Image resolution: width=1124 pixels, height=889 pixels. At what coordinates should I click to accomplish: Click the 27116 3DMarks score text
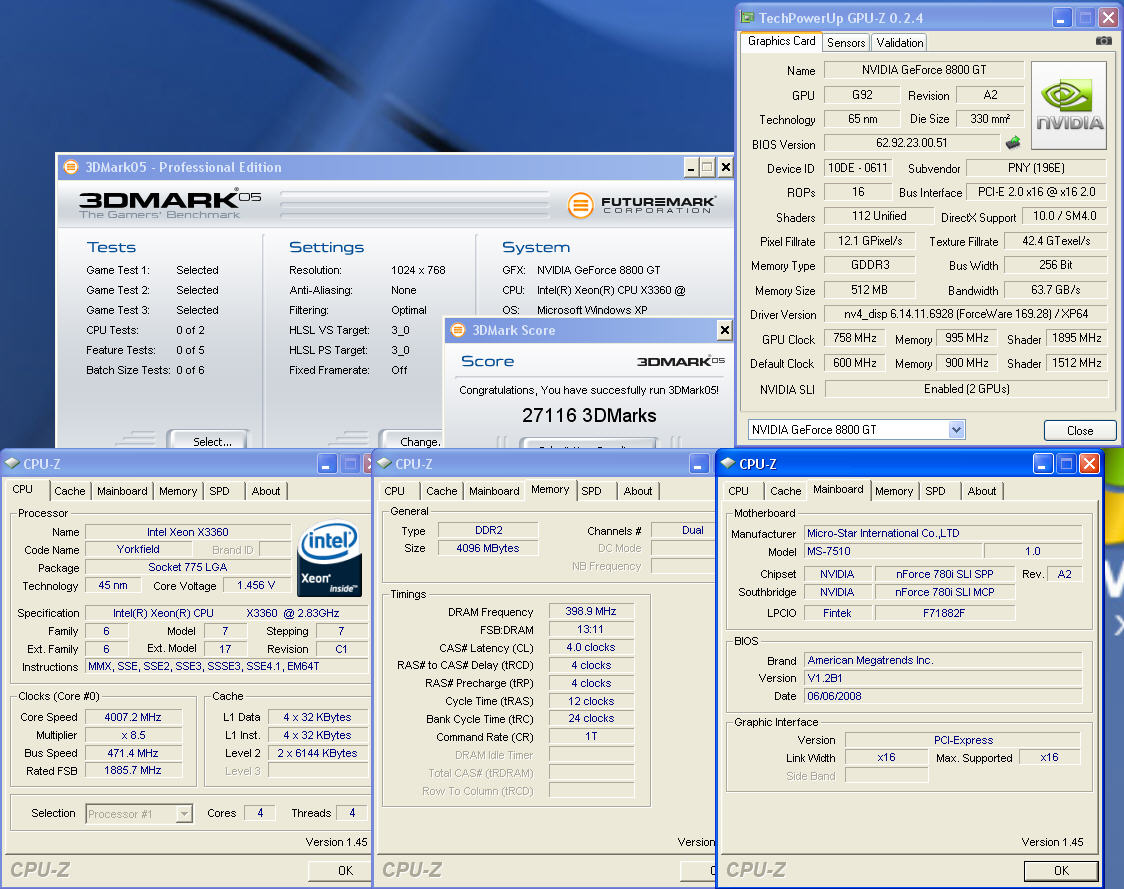(x=589, y=415)
